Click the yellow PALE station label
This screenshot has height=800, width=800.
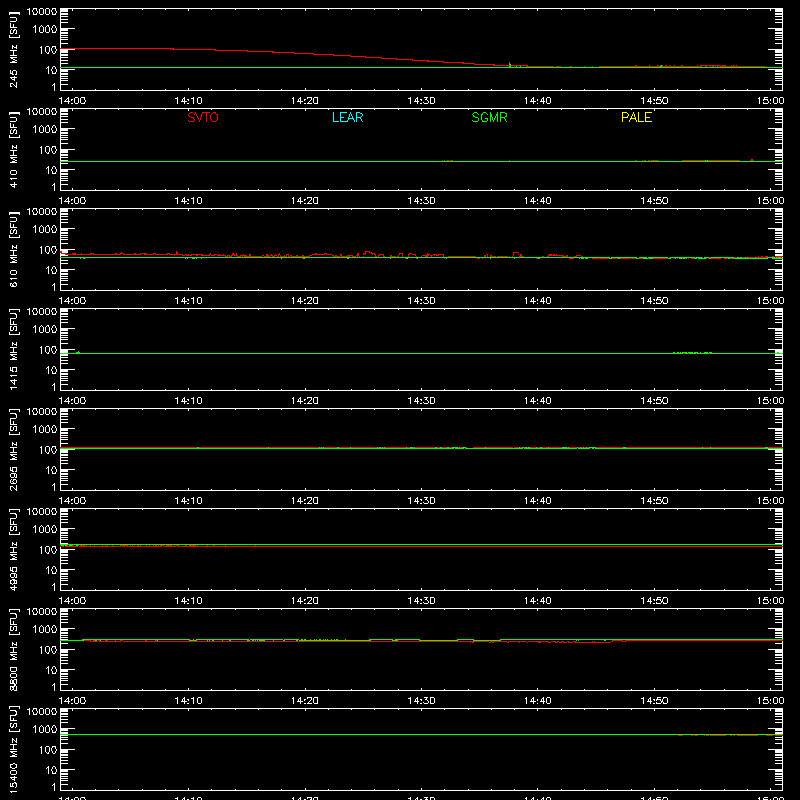(636, 117)
